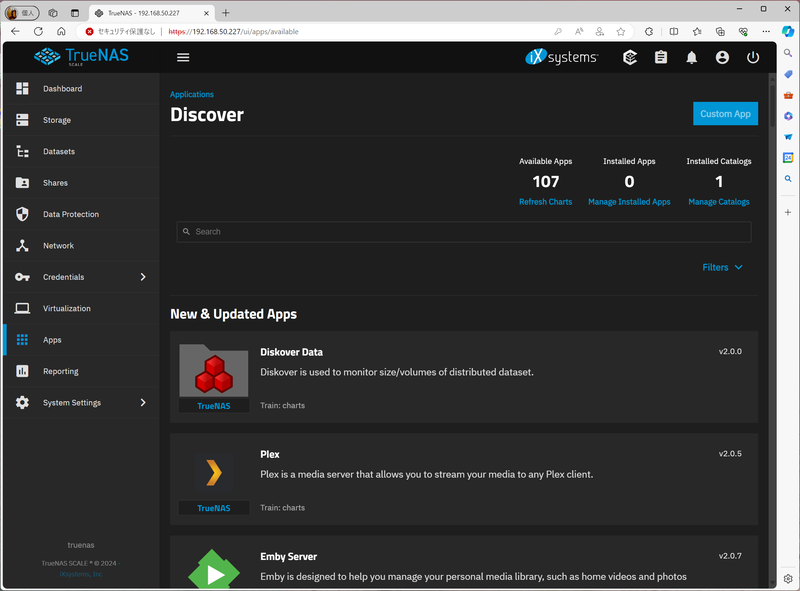This screenshot has height=591, width=800.
Task: Open the Jobs clipboard icon
Action: tap(661, 57)
